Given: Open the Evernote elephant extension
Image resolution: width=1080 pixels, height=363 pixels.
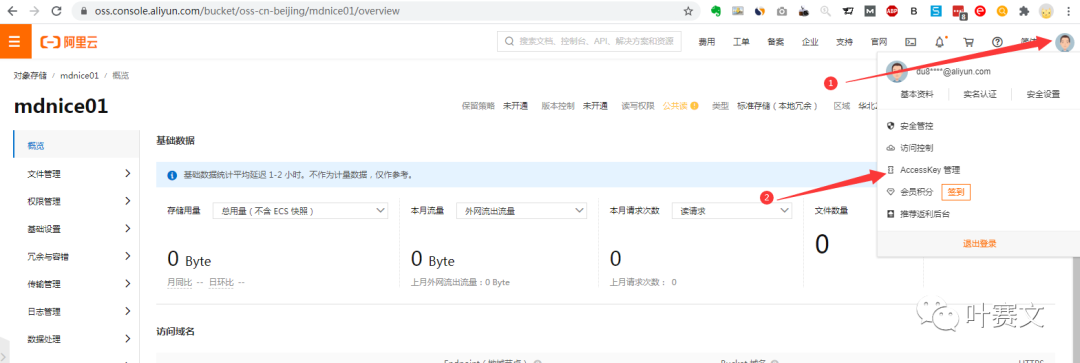Looking at the screenshot, I should pyautogui.click(x=716, y=11).
